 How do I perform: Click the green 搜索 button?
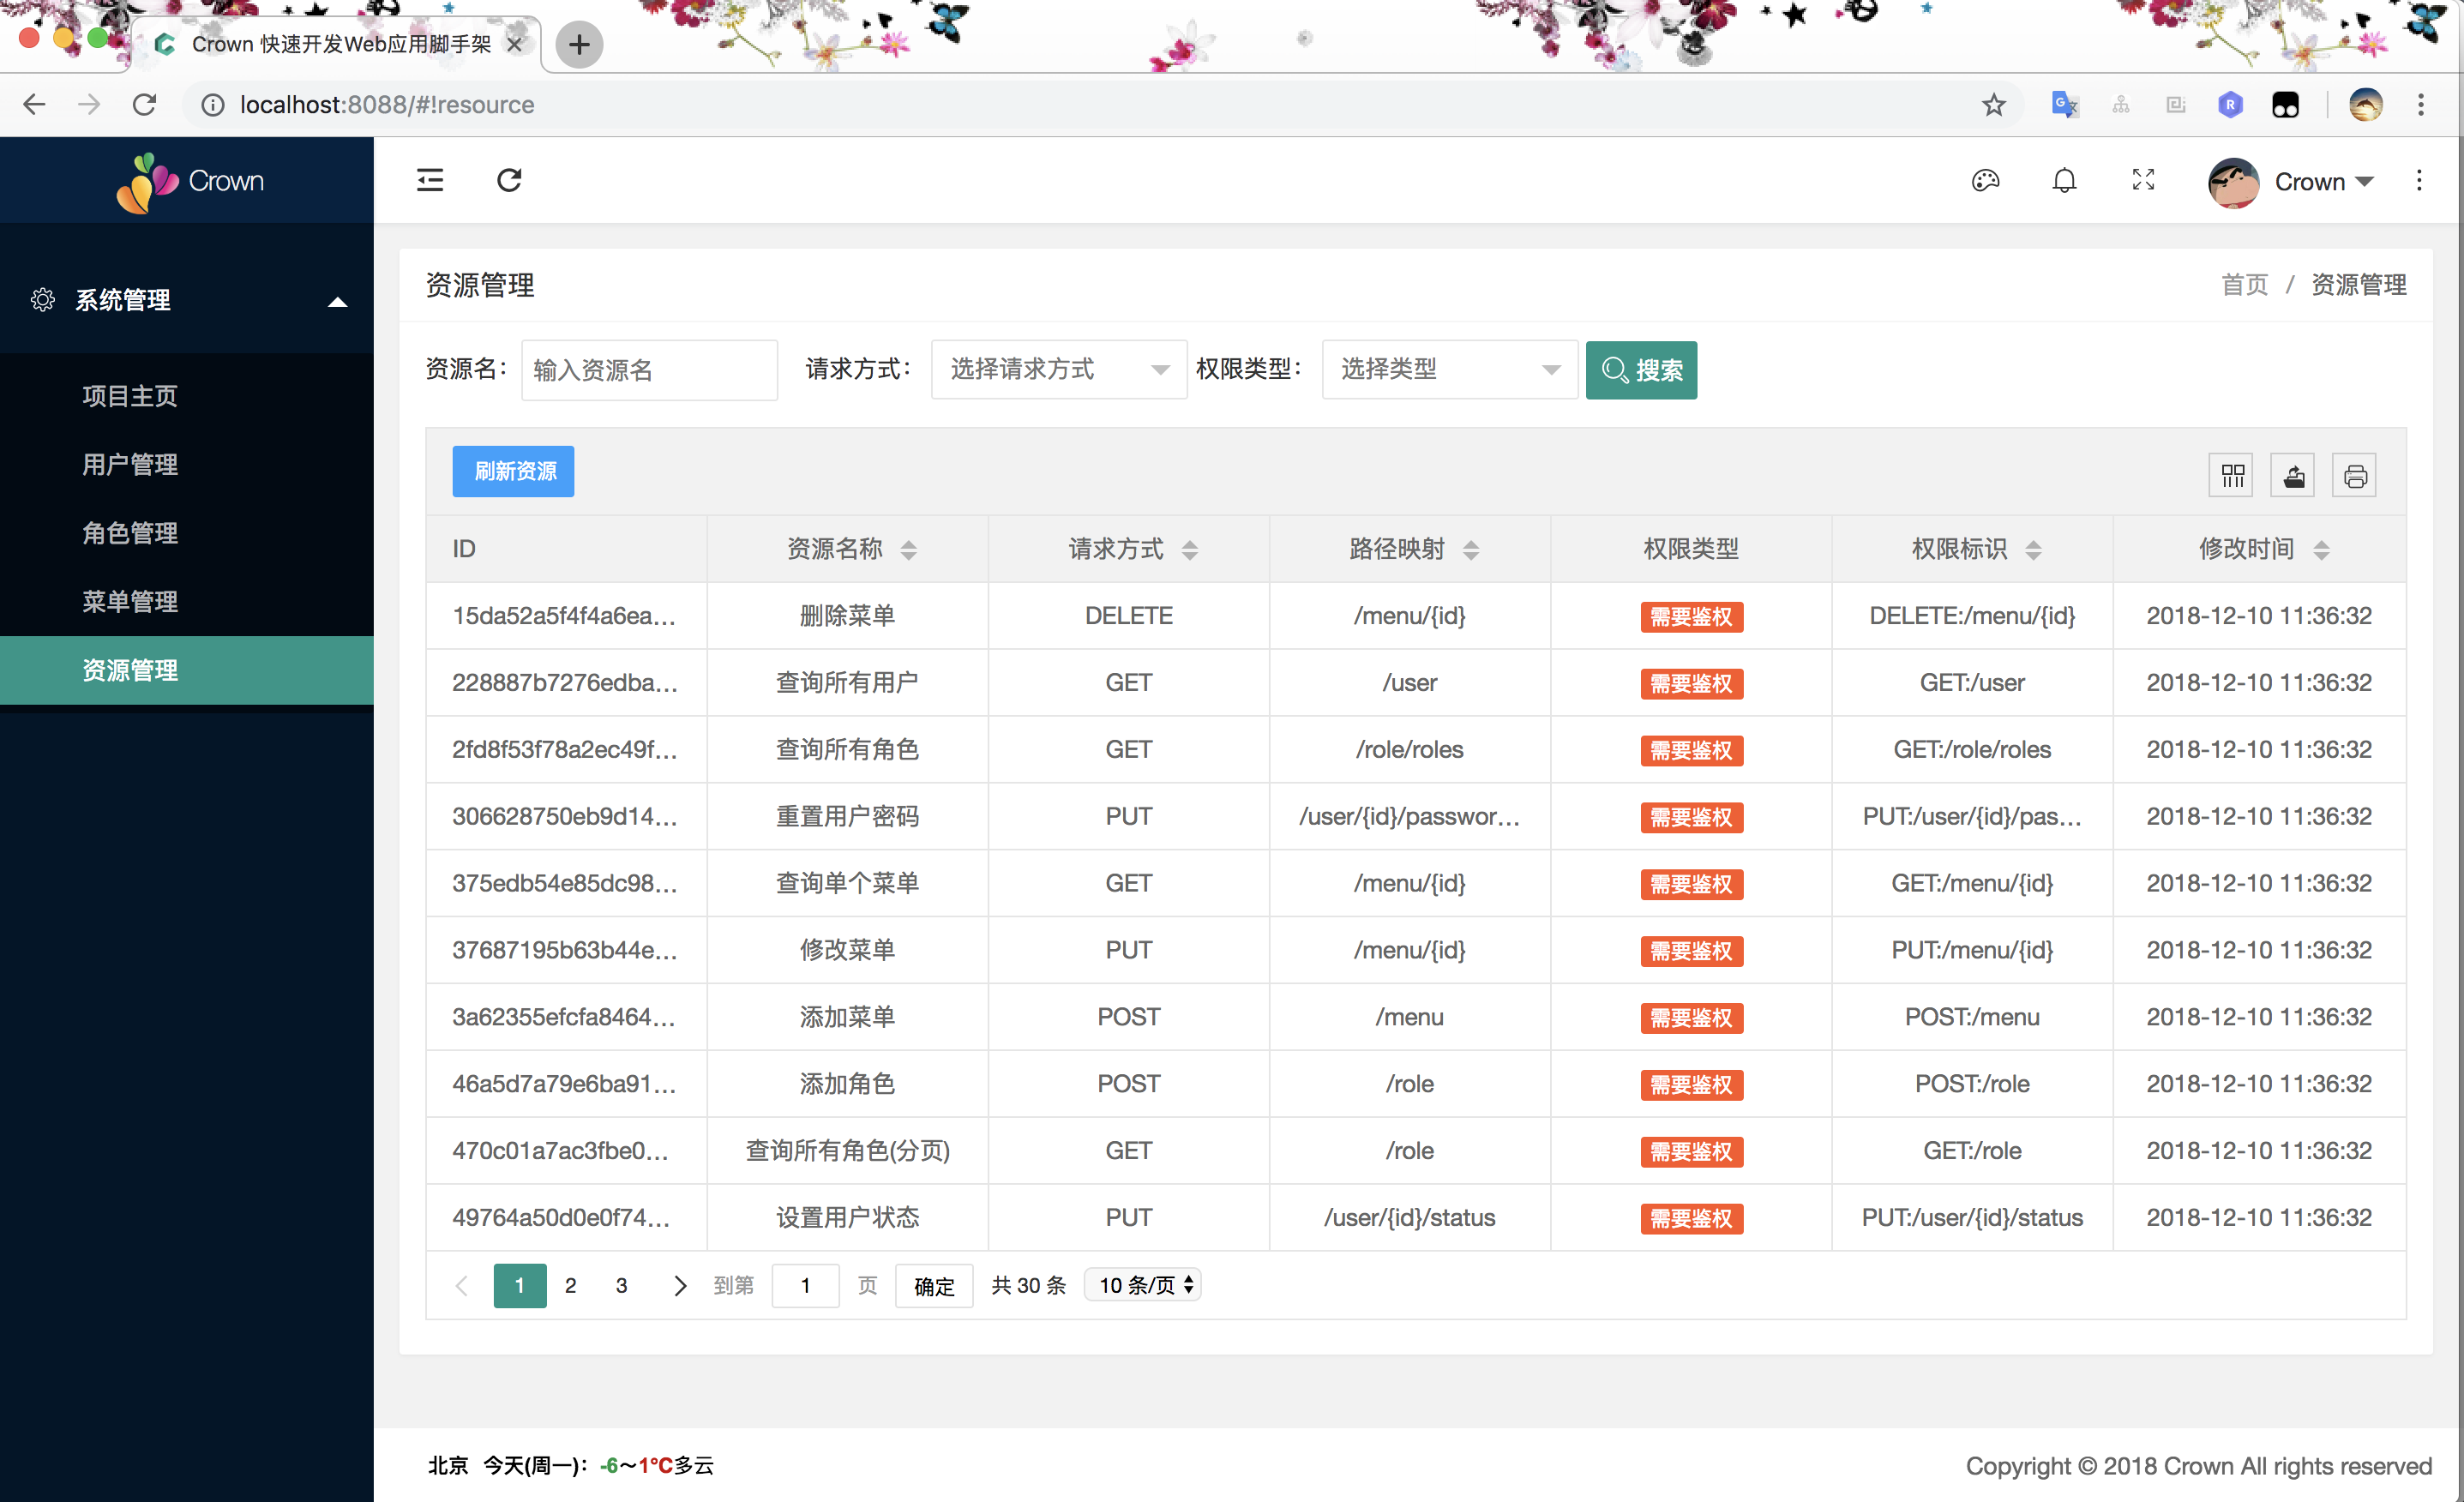[1641, 370]
